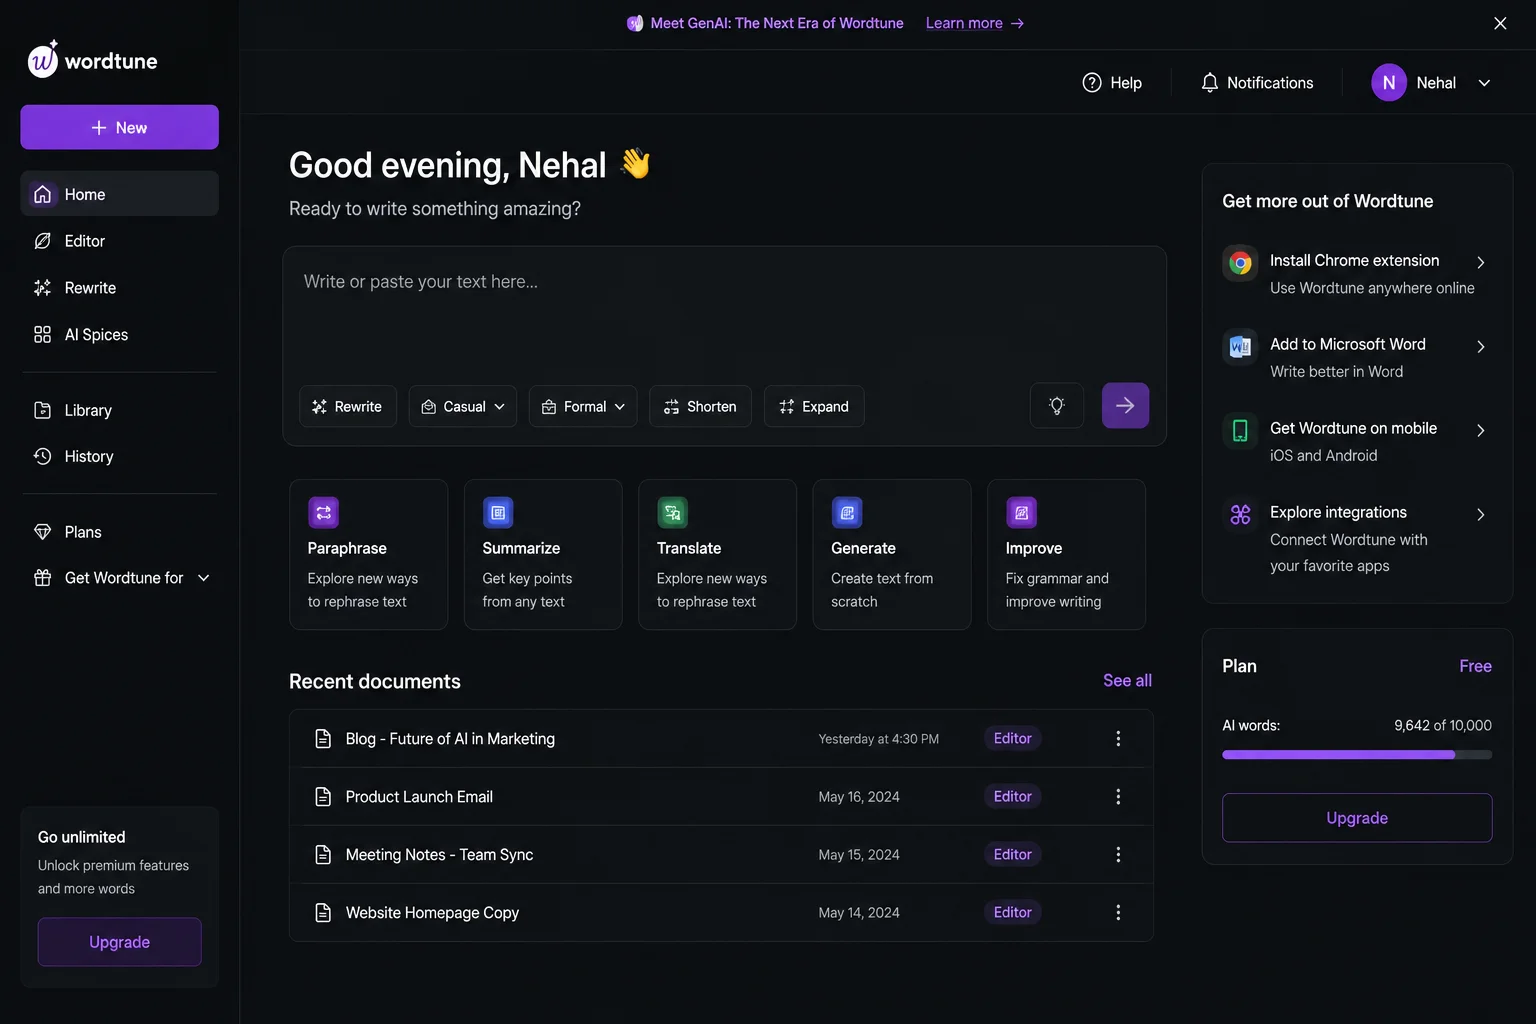This screenshot has height=1024, width=1536.
Task: Open the lightbulb ideas button
Action: pos(1057,406)
